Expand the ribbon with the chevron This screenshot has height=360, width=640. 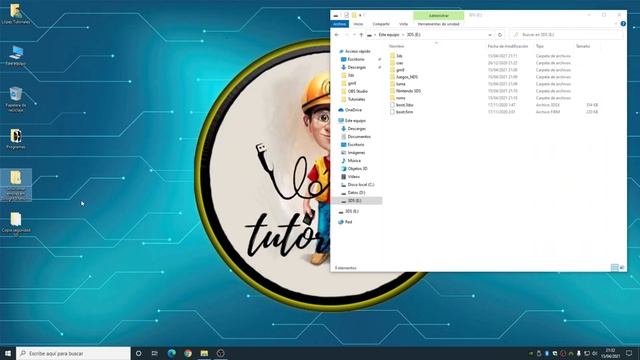(616, 24)
